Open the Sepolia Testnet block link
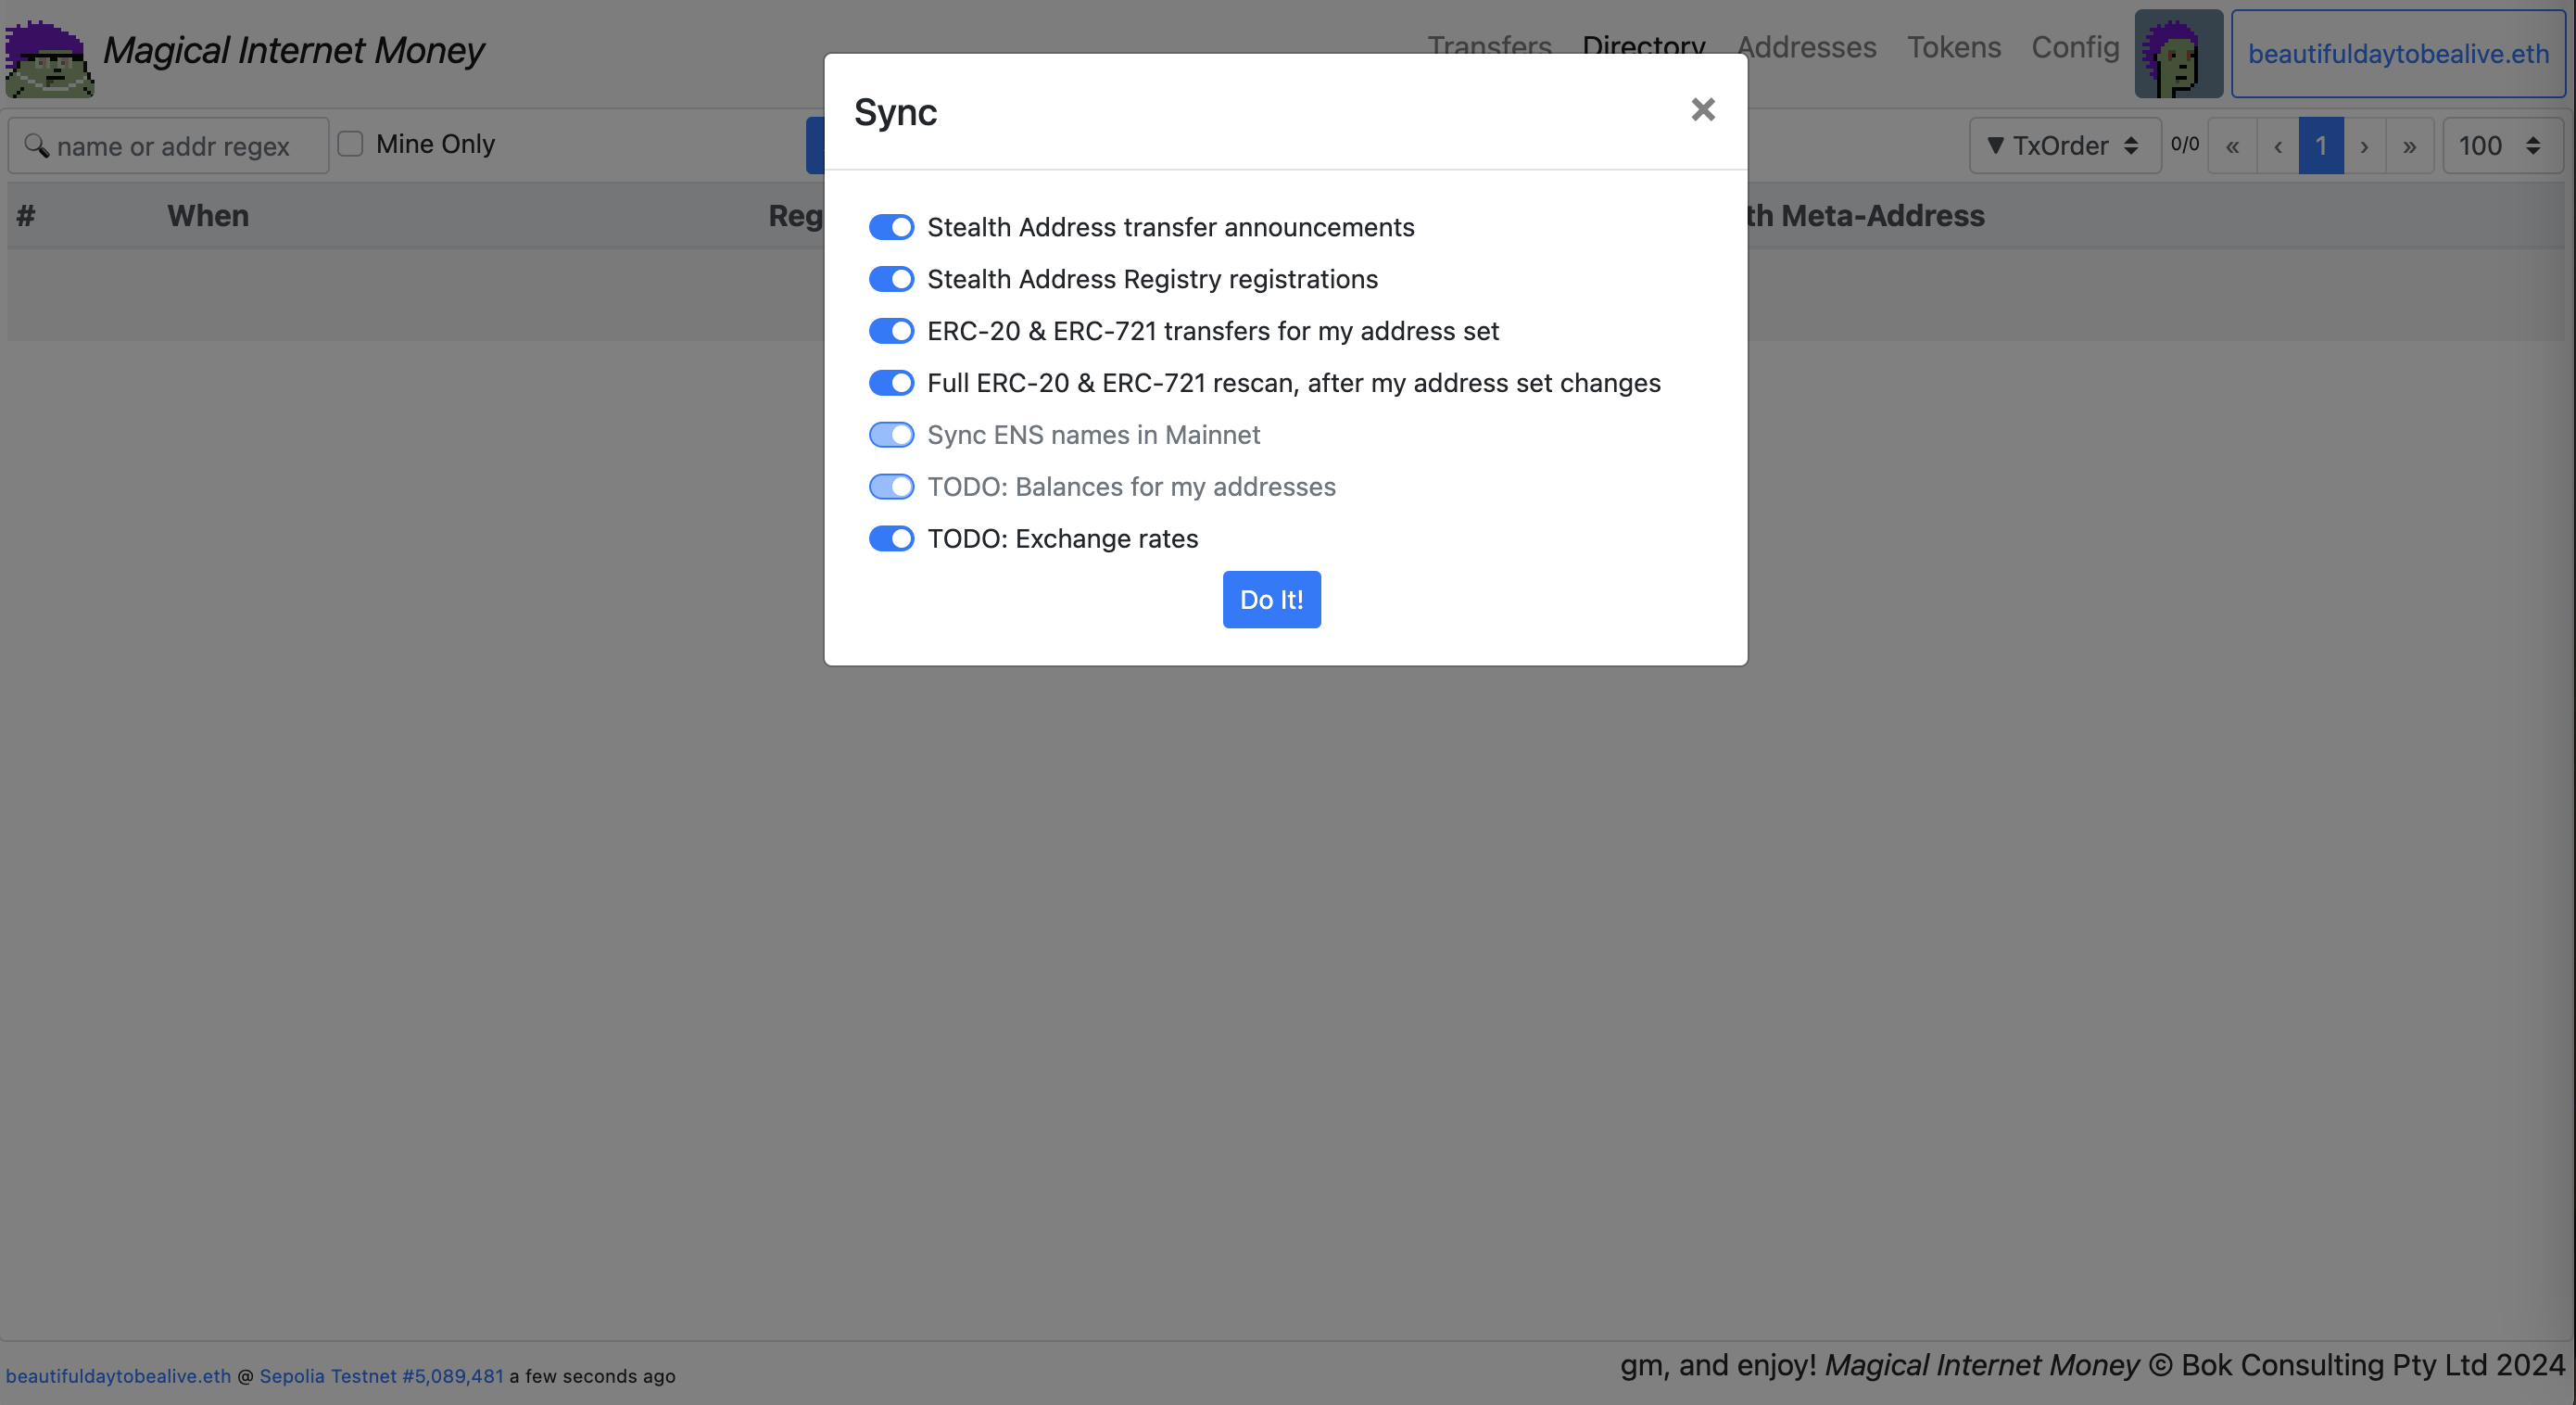The image size is (2576, 1405). pos(381,1376)
